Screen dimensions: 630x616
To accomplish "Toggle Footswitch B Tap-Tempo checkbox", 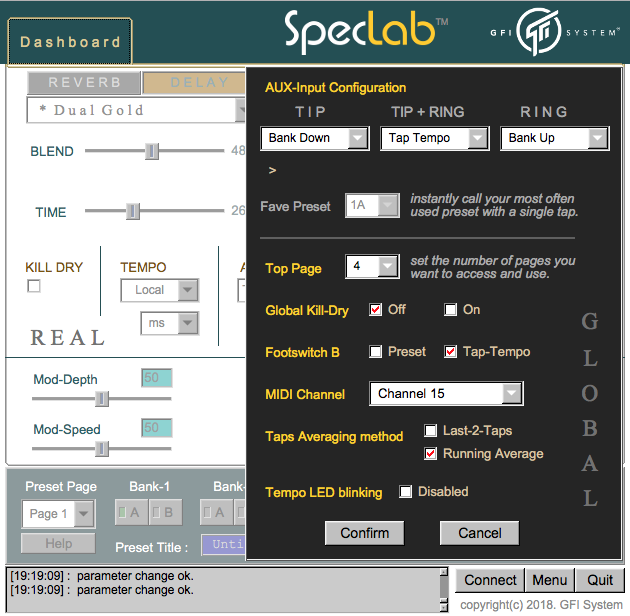I will (x=450, y=352).
